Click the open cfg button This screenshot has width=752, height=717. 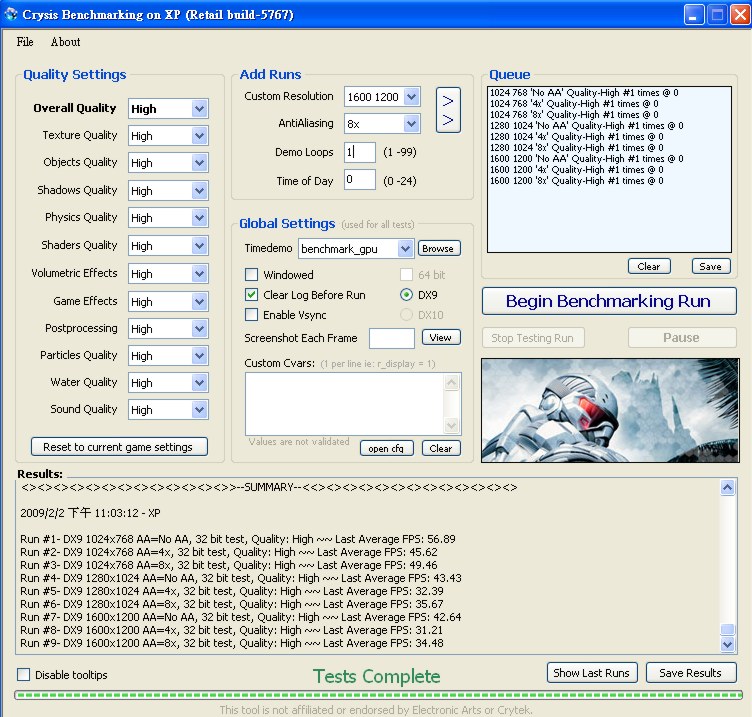tap(387, 448)
